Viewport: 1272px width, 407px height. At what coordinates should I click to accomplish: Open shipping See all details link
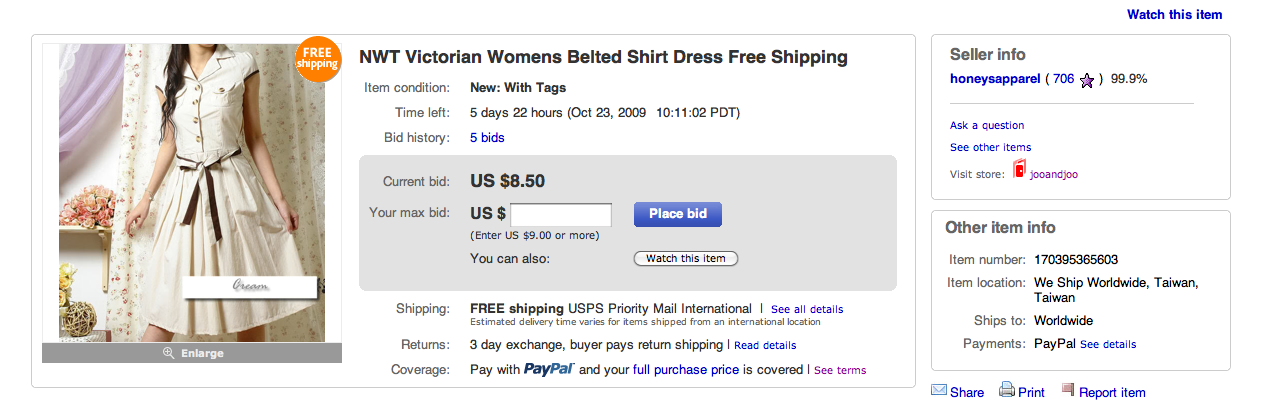(807, 309)
